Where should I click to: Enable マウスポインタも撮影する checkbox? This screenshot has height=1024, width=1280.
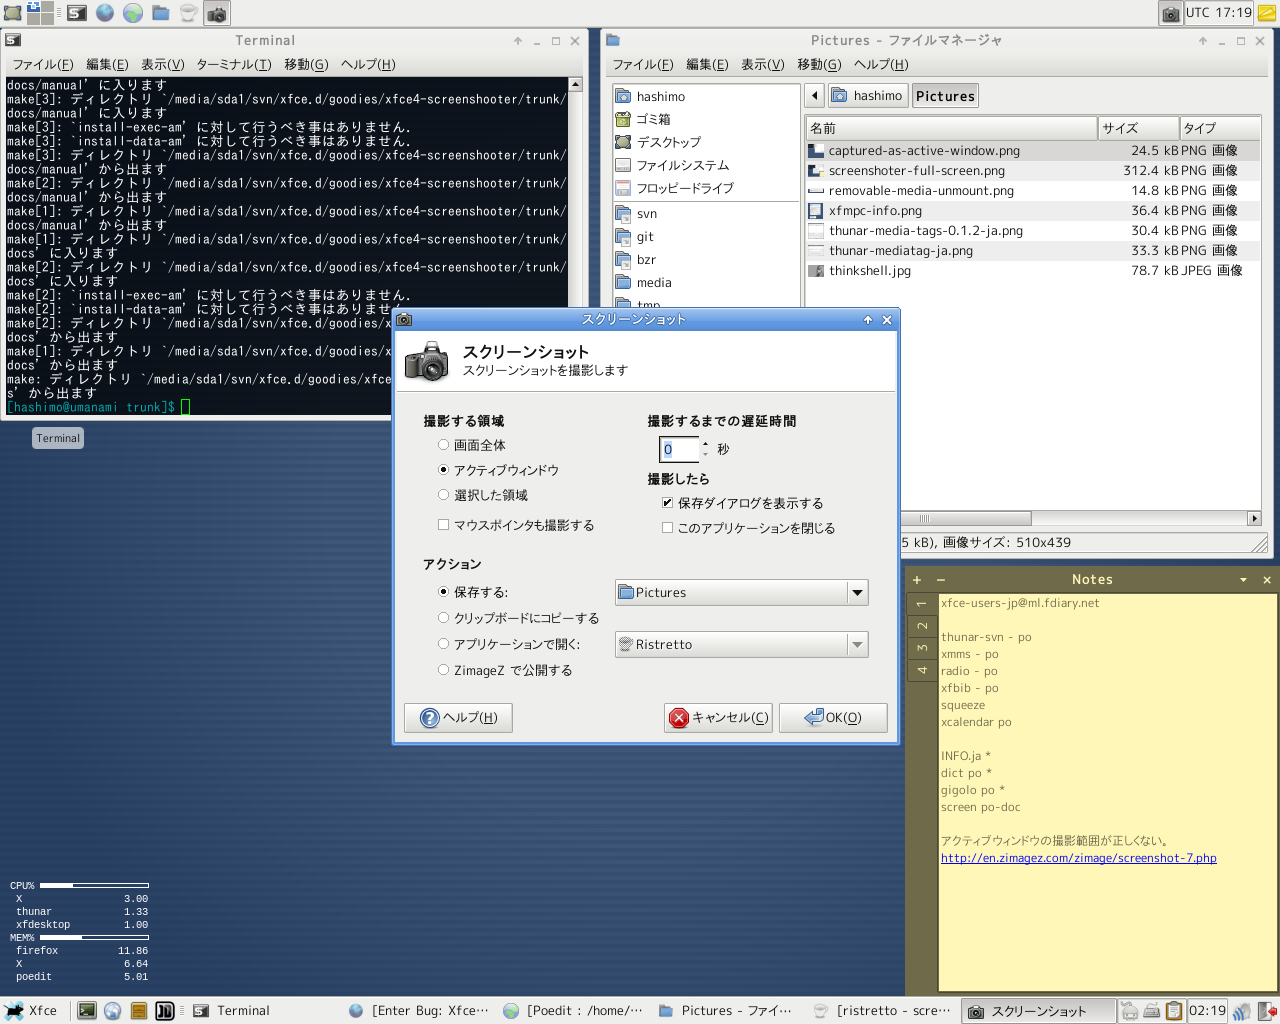(444, 525)
